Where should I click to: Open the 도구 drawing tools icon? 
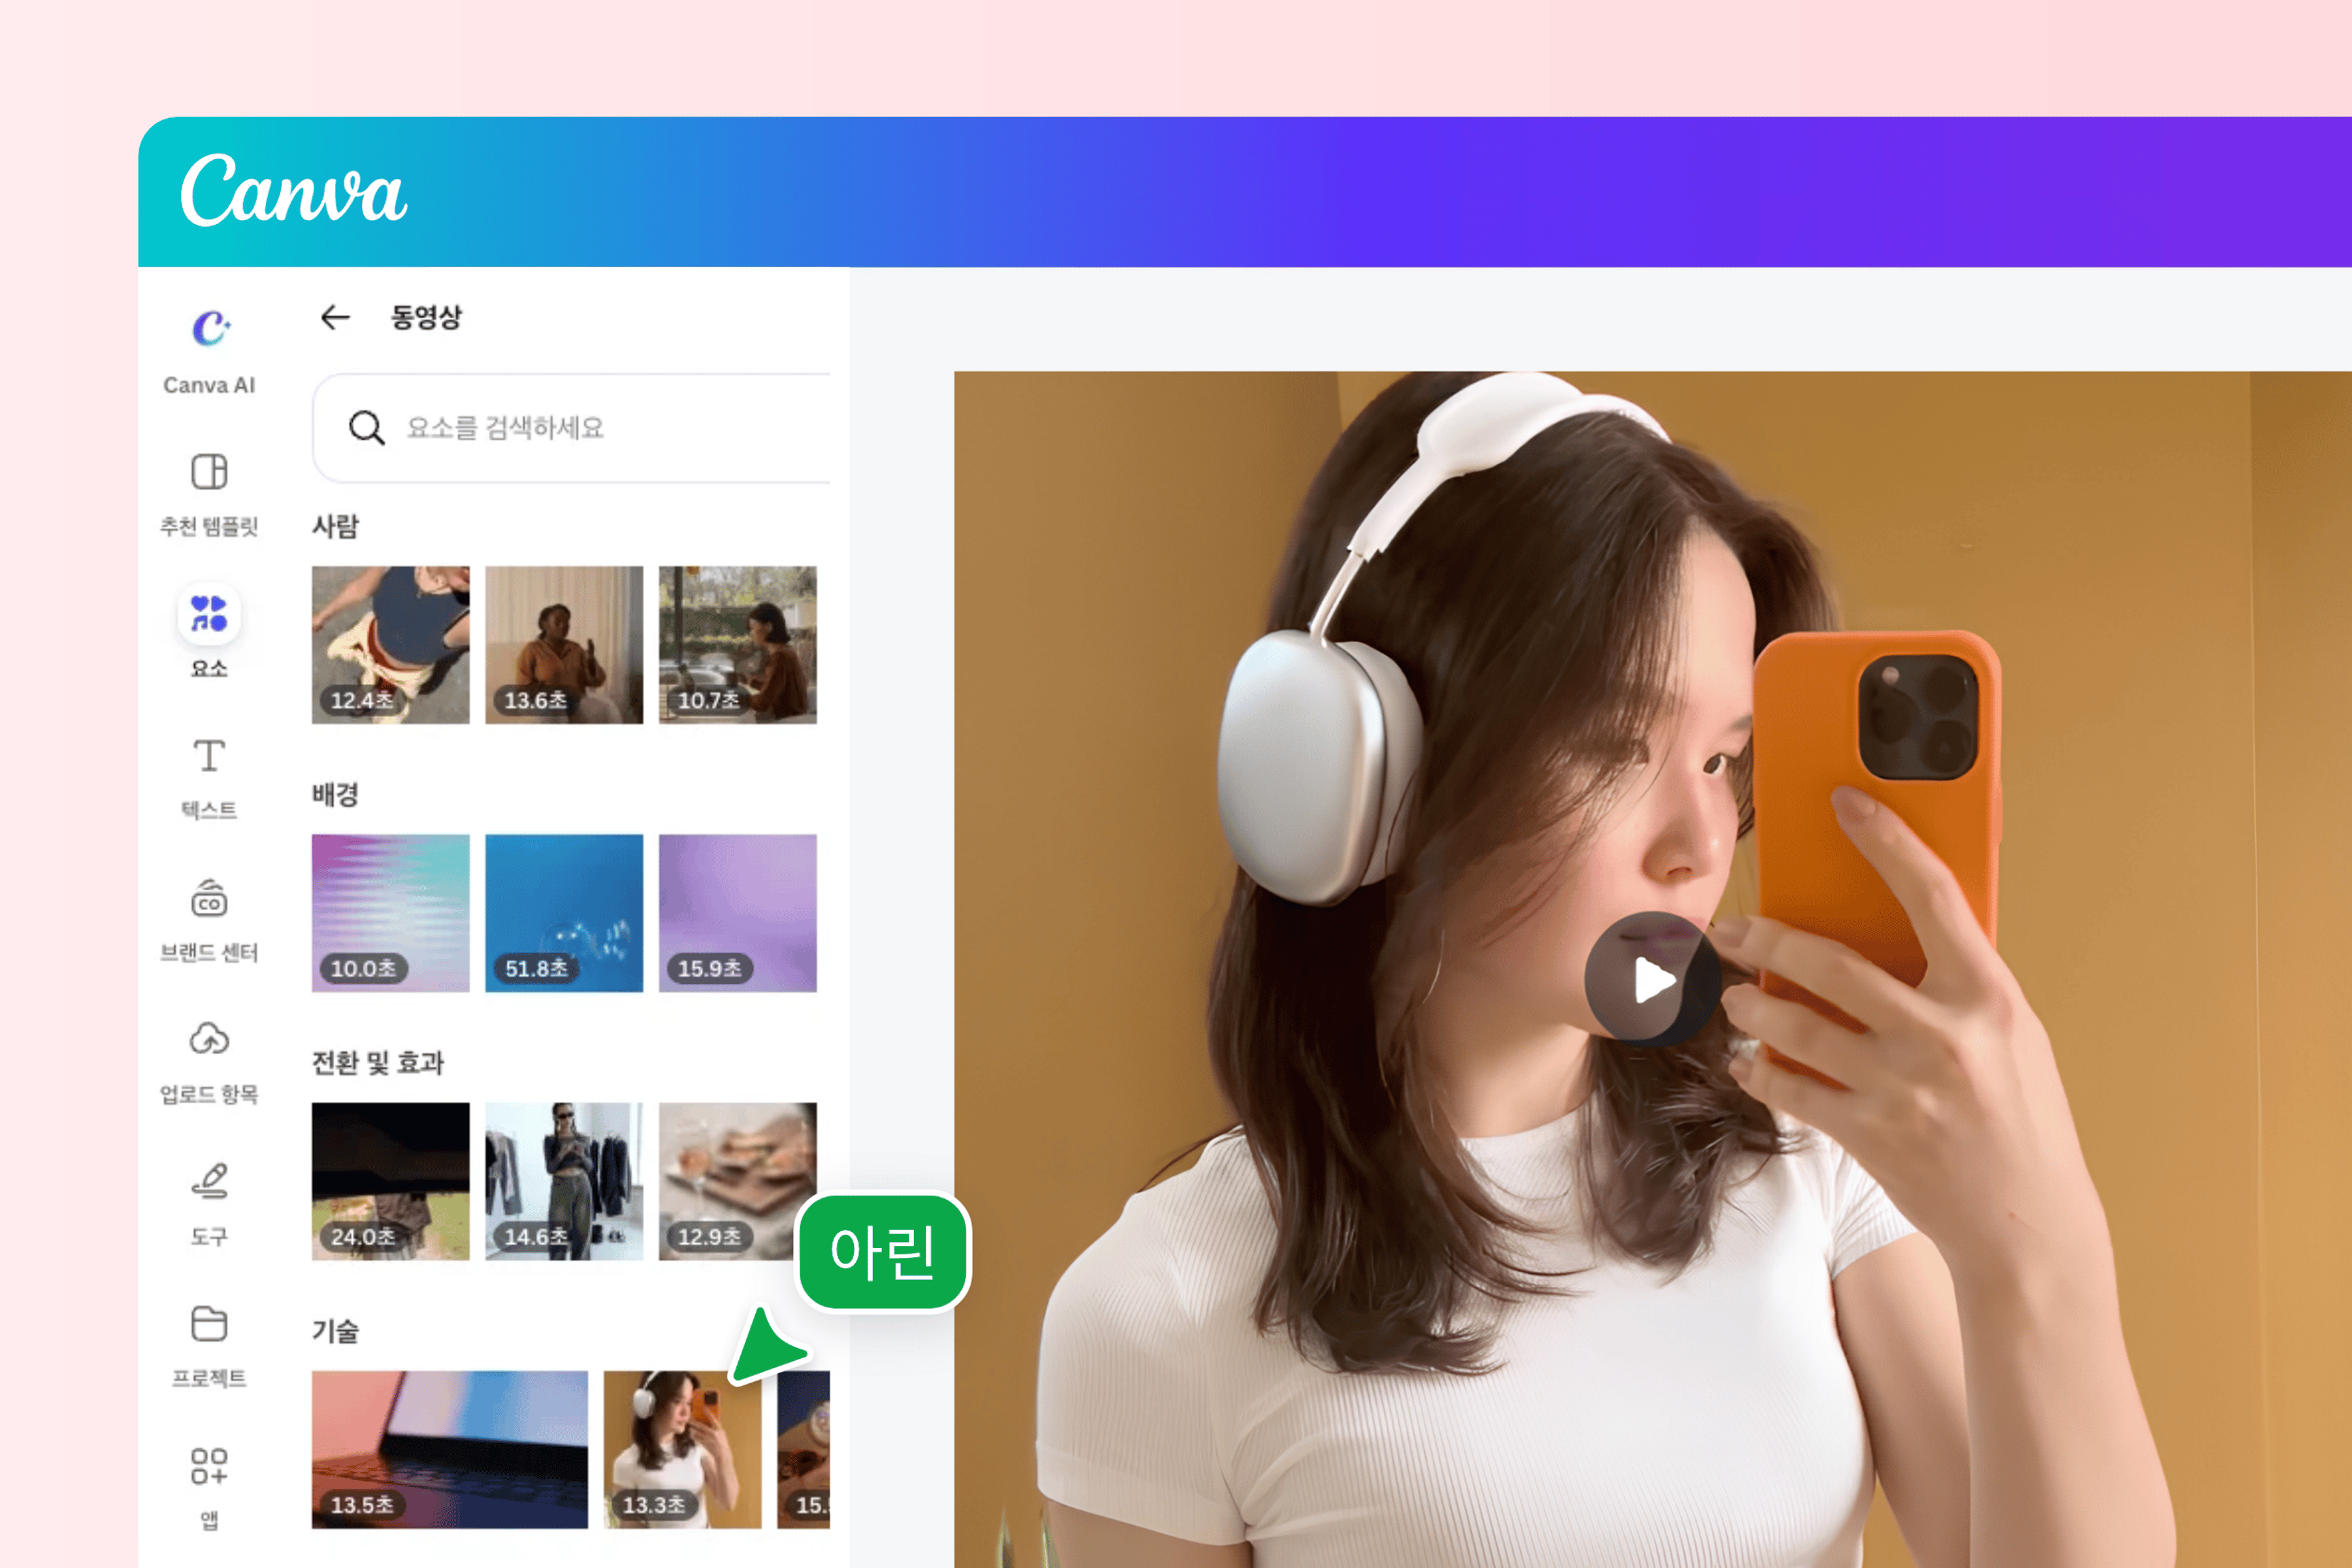(209, 1181)
